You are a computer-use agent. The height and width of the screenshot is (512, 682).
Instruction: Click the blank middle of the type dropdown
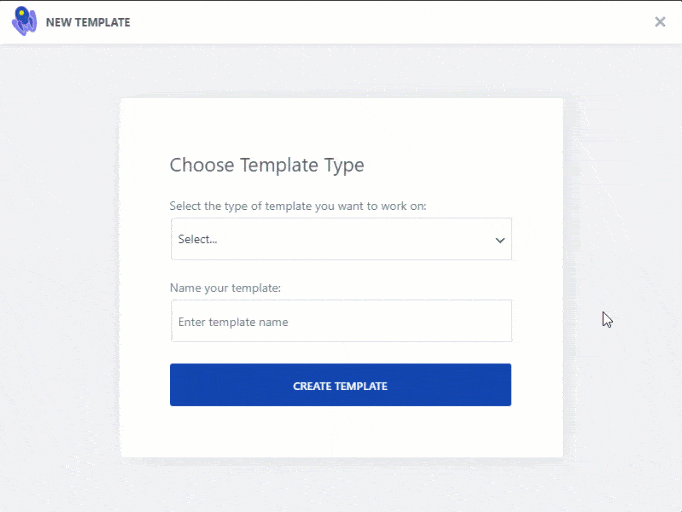[360, 240]
